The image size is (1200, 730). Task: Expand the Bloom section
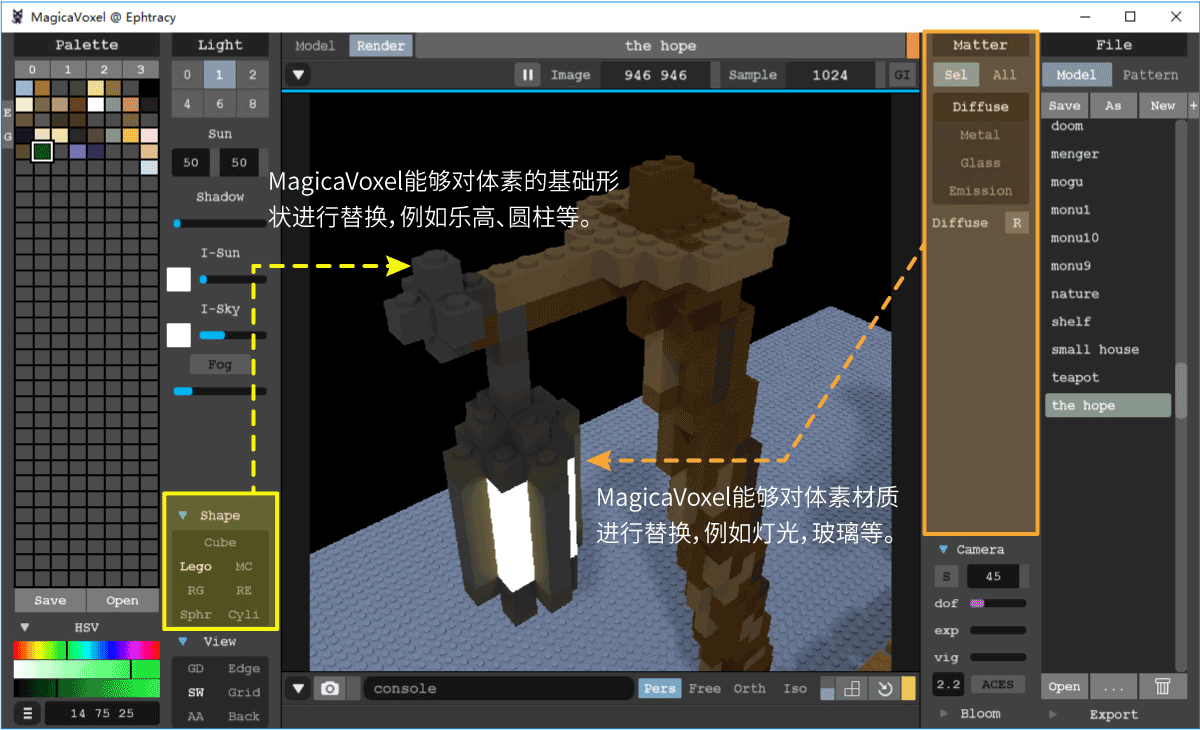coord(943,714)
